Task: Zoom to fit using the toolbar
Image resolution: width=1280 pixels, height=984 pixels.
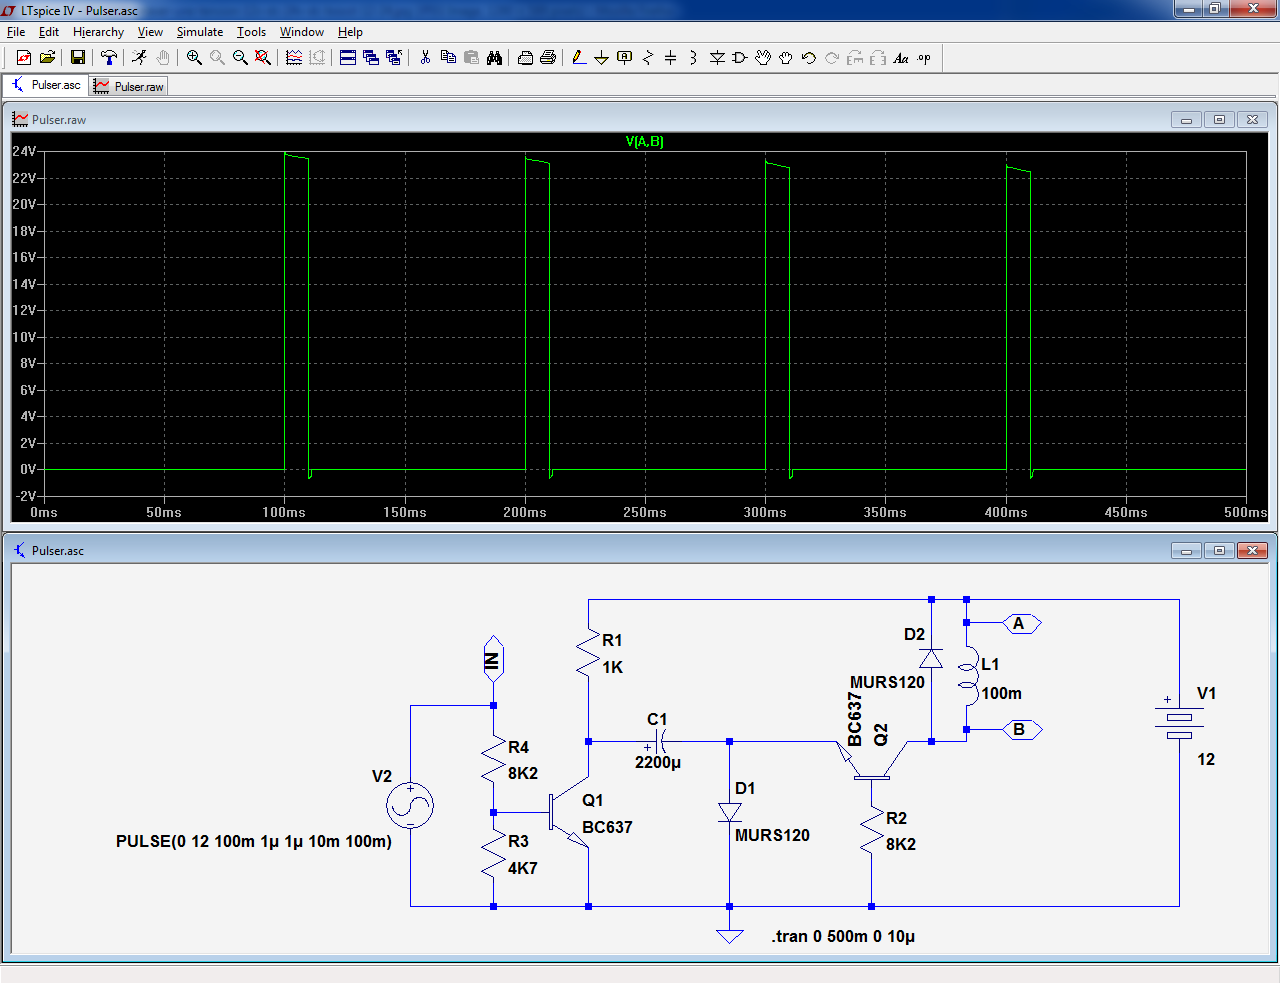Action: (x=263, y=58)
